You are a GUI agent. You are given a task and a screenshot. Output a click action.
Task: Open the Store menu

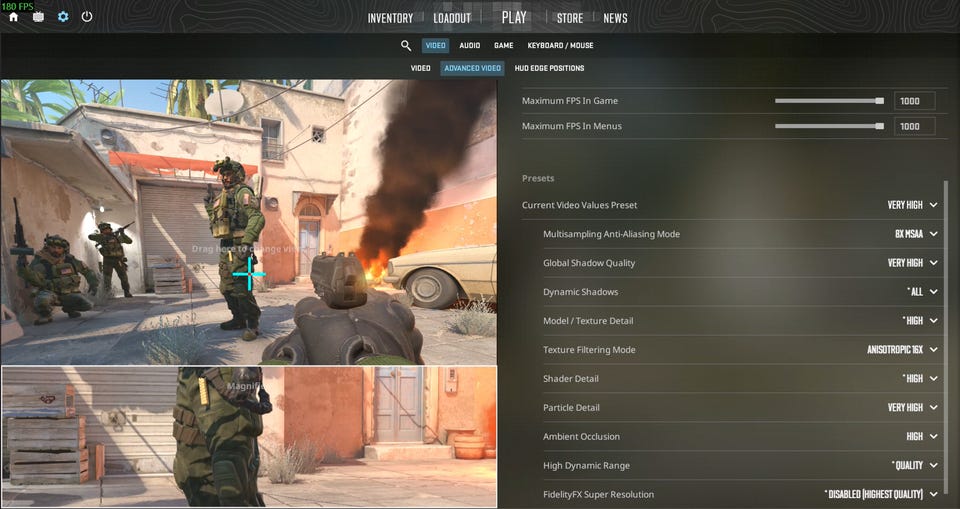569,18
